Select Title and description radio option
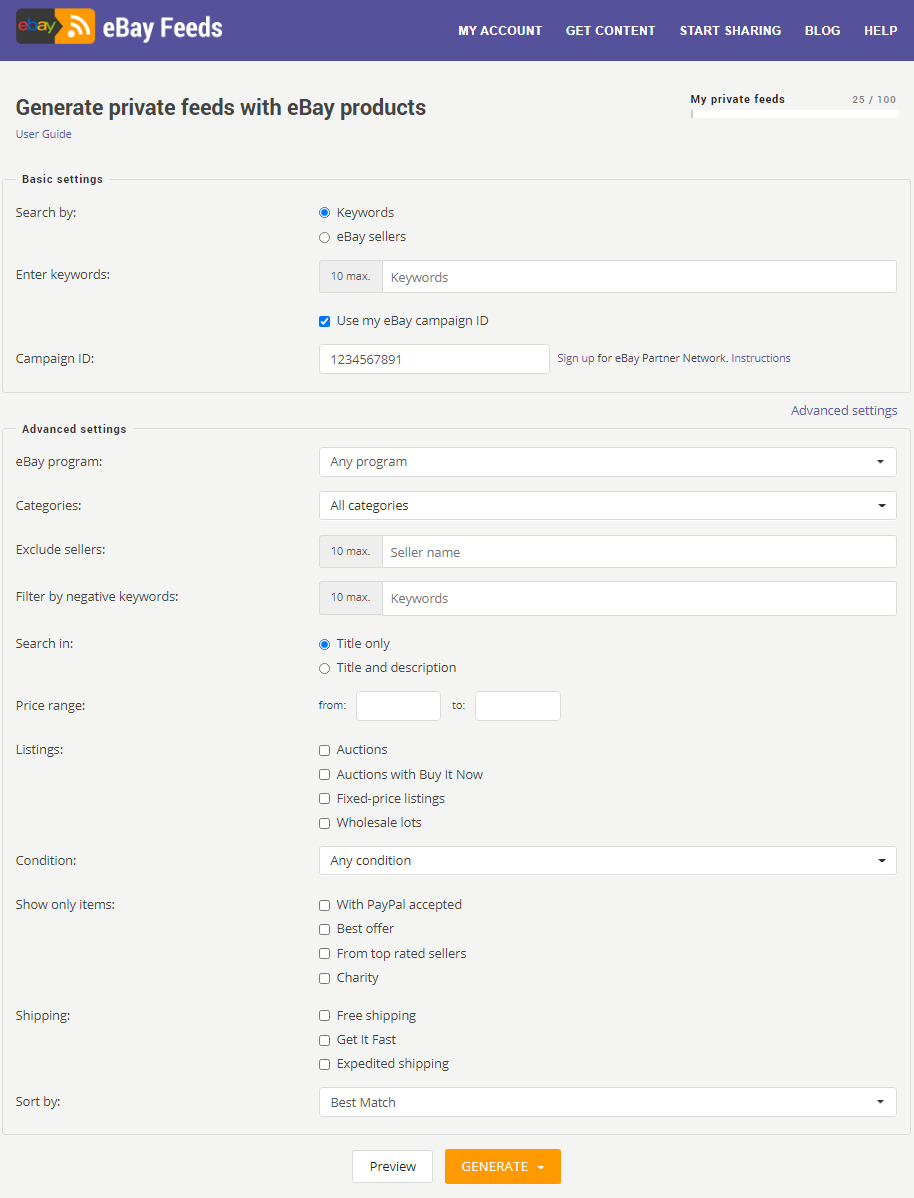Viewport: 914px width, 1198px height. [324, 669]
